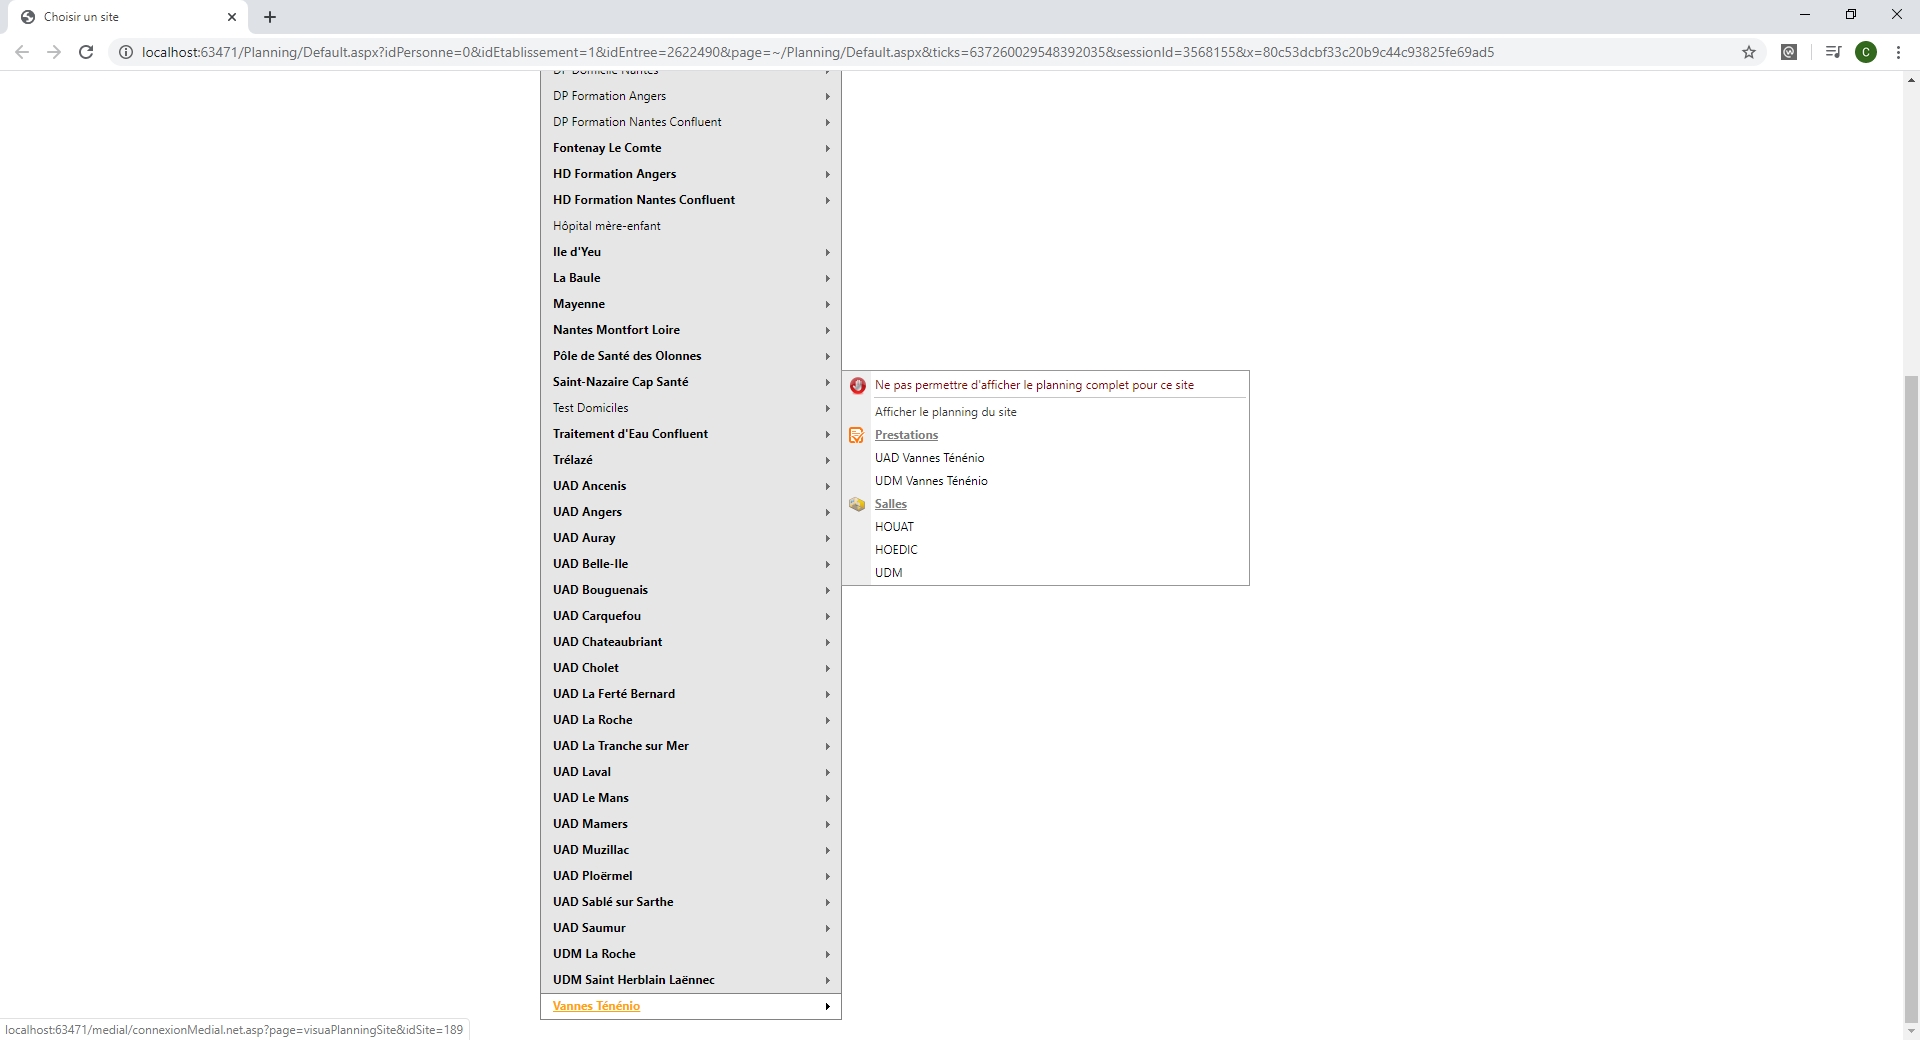Screen dimensions: 1920x1040
Task: Open the Chrome three-dot menu
Action: pyautogui.click(x=1898, y=52)
